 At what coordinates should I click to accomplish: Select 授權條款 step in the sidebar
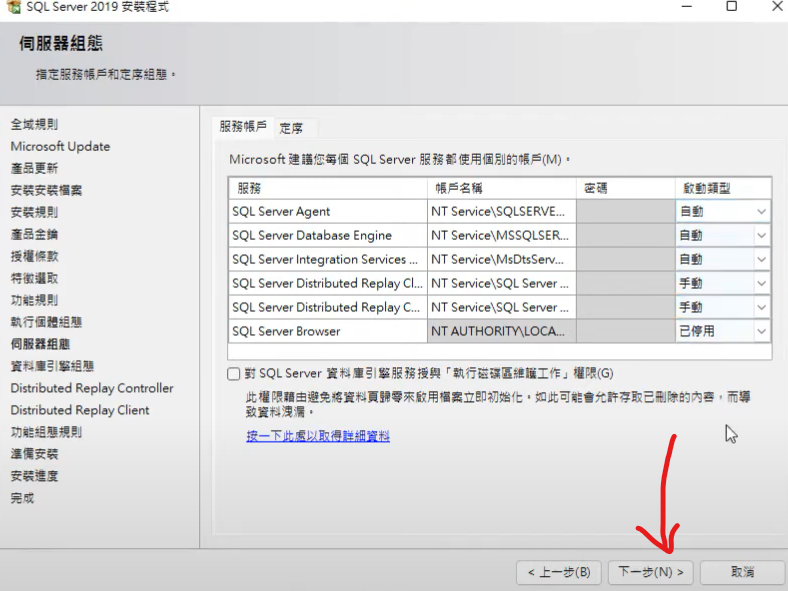pyautogui.click(x=34, y=256)
